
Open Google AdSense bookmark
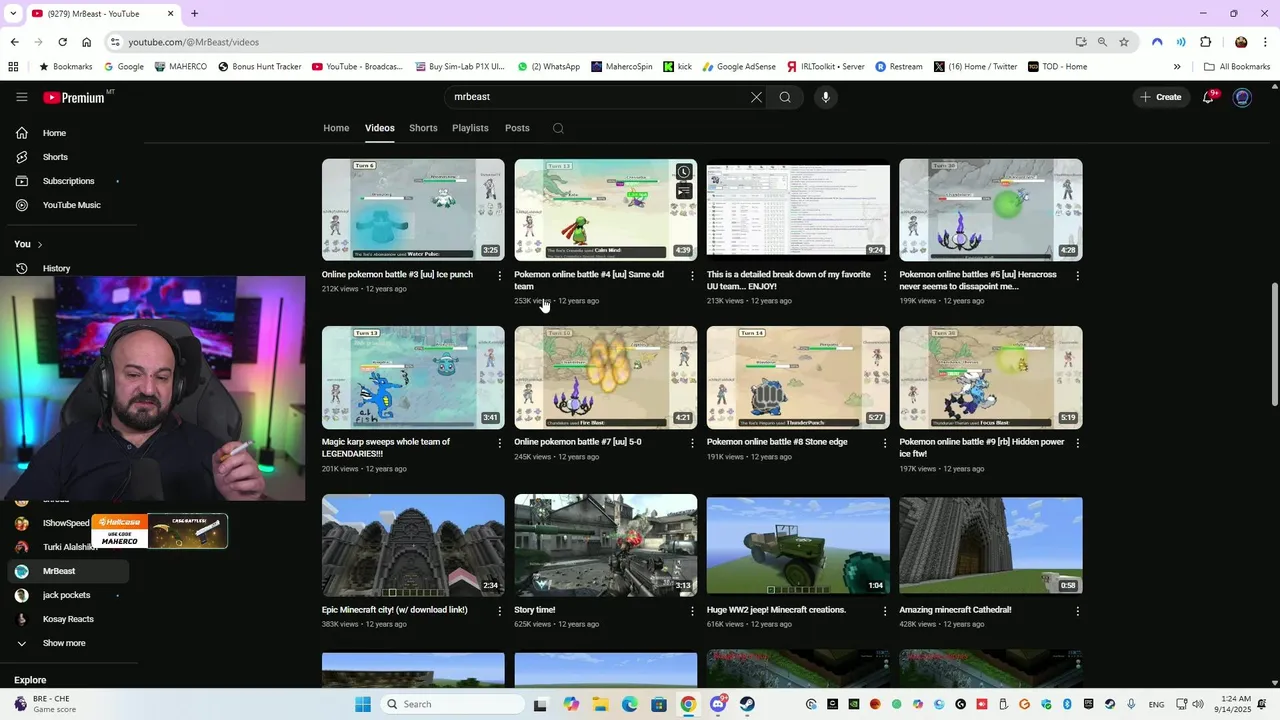(739, 67)
